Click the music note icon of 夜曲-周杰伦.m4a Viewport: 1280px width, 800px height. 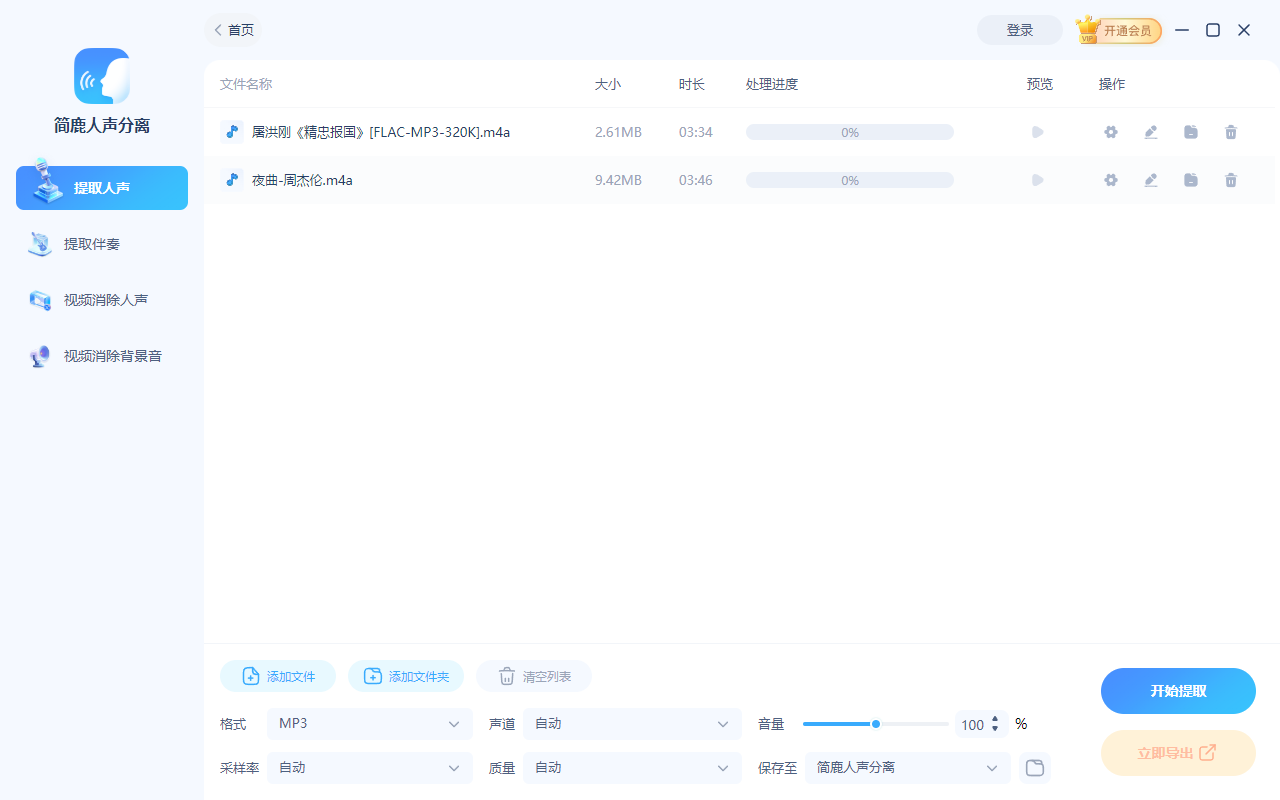click(x=232, y=180)
